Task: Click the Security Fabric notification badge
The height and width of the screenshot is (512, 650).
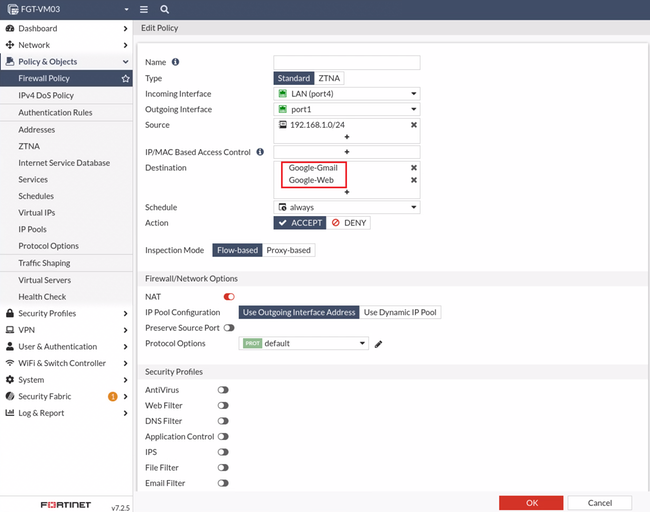Action: point(112,397)
